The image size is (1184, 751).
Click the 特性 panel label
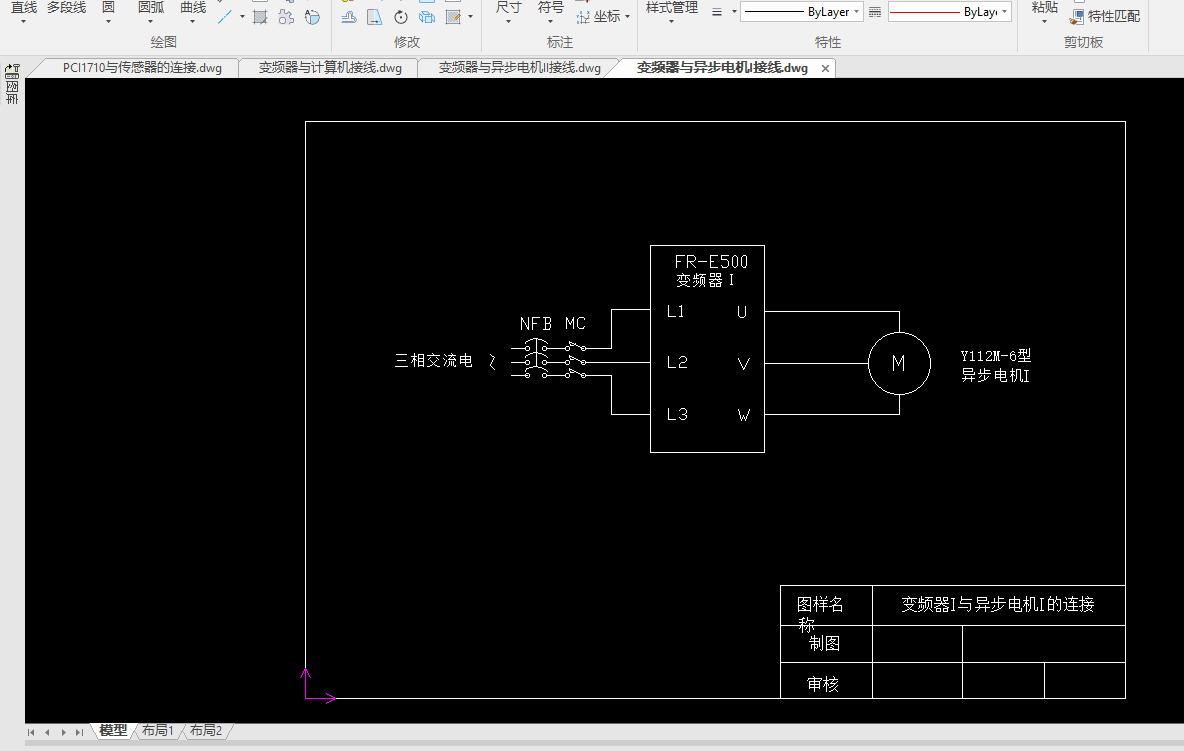point(828,43)
